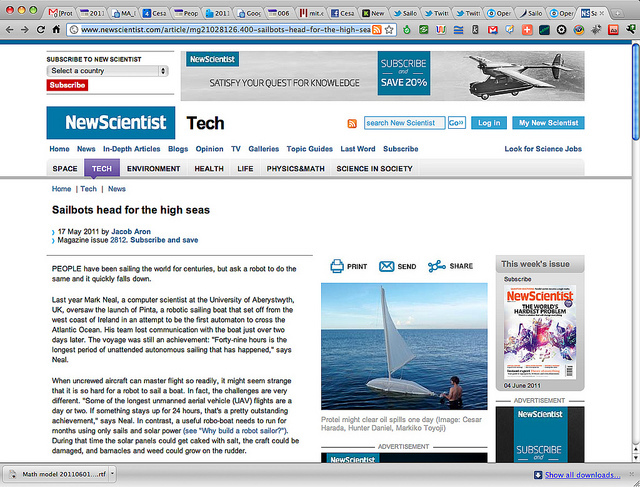Open In-Depth Articles in the nav bar
Image resolution: width=640 pixels, height=487 pixels.
click(x=131, y=149)
